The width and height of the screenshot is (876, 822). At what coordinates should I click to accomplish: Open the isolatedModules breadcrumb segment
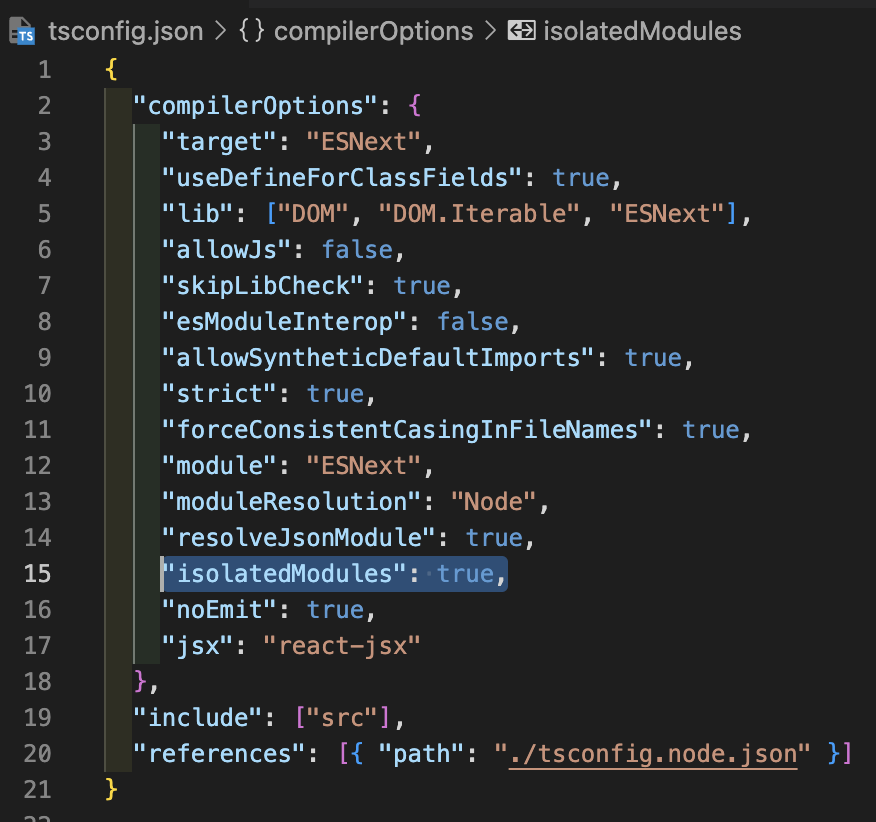point(641,31)
